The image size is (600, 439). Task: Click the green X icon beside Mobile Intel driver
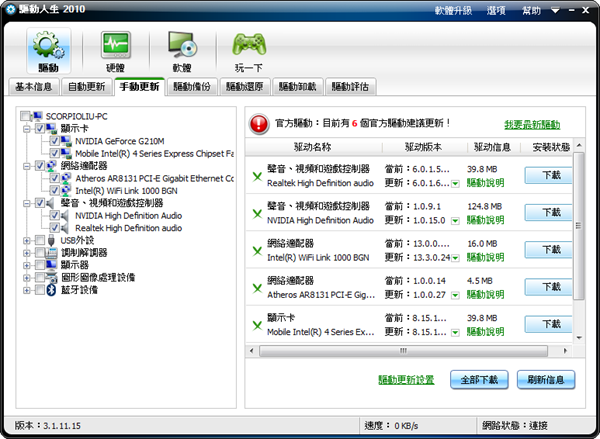(x=257, y=324)
